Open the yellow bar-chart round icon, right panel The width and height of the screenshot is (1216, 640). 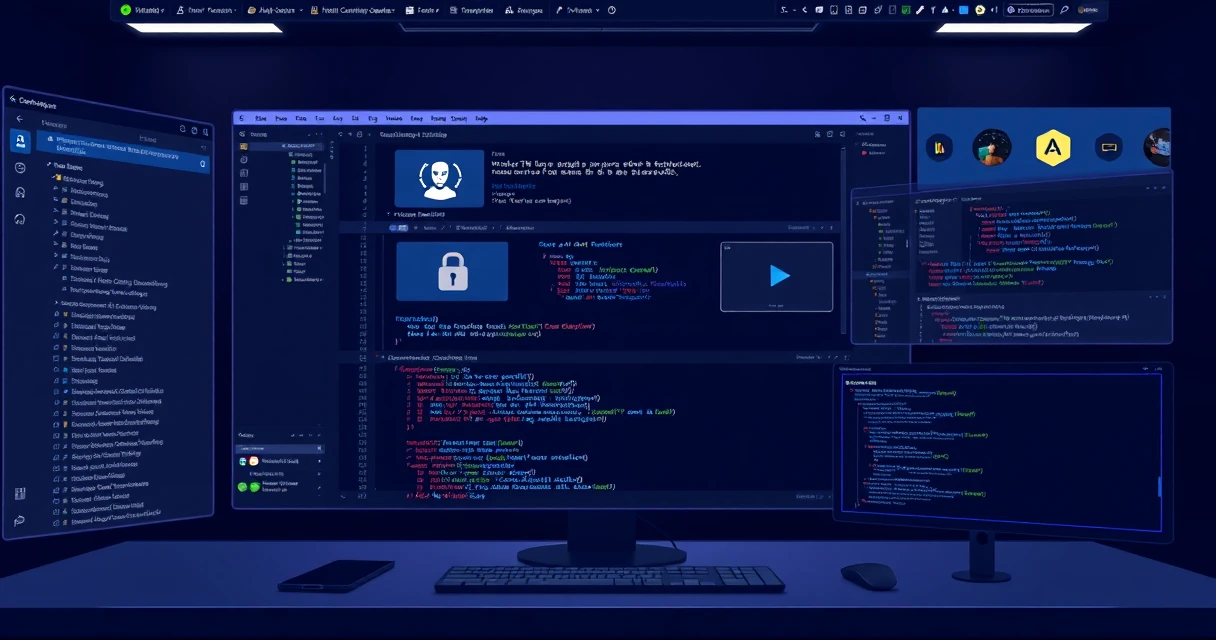939,148
